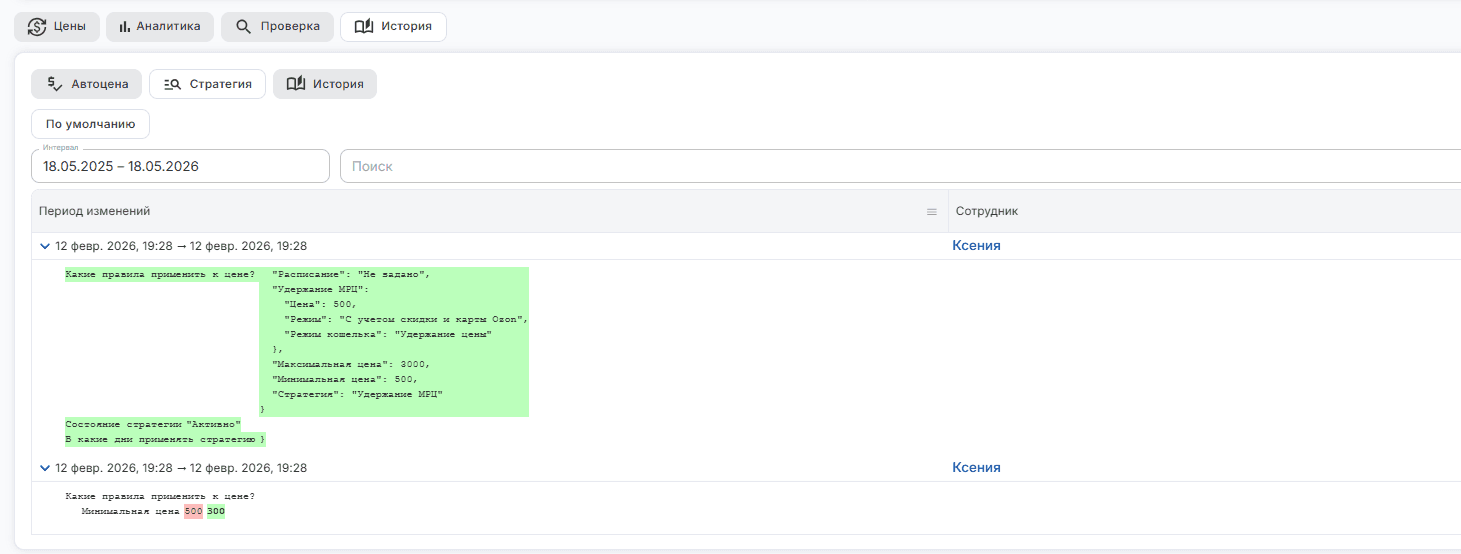Click the magnifier icon on Проверка

(243, 27)
